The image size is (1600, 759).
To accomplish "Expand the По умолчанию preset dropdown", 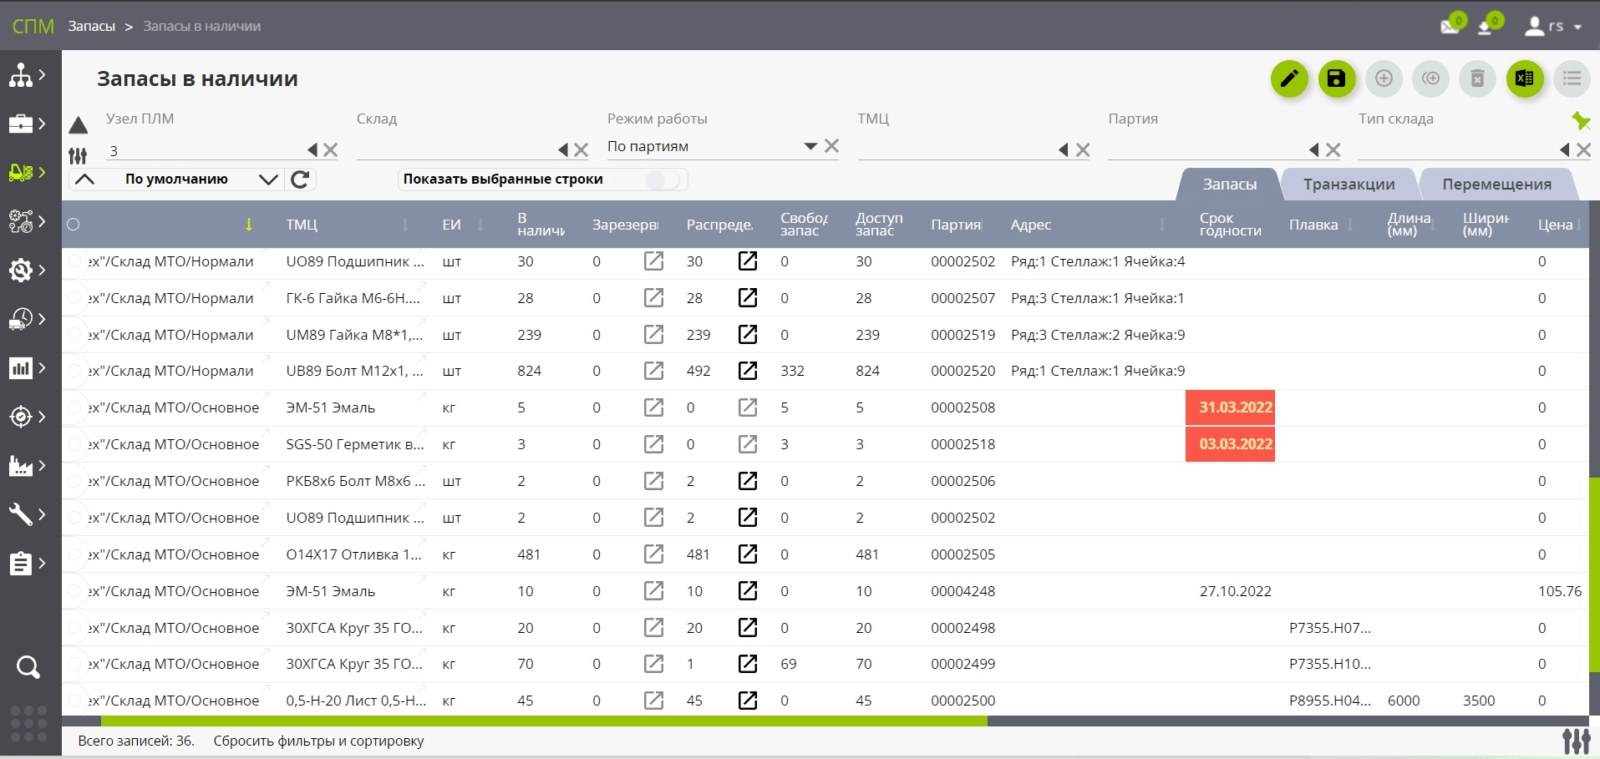I will (268, 179).
